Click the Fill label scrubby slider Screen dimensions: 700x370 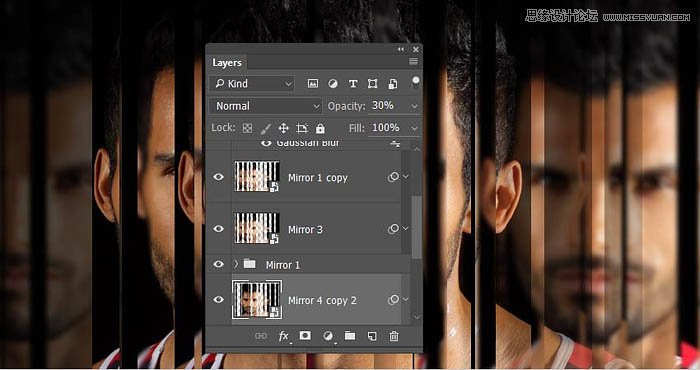click(x=357, y=129)
